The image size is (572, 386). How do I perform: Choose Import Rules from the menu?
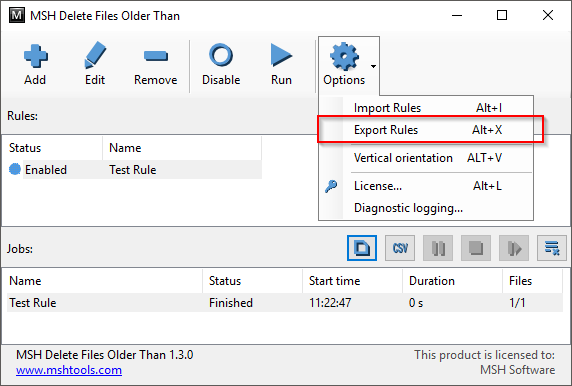(426, 108)
